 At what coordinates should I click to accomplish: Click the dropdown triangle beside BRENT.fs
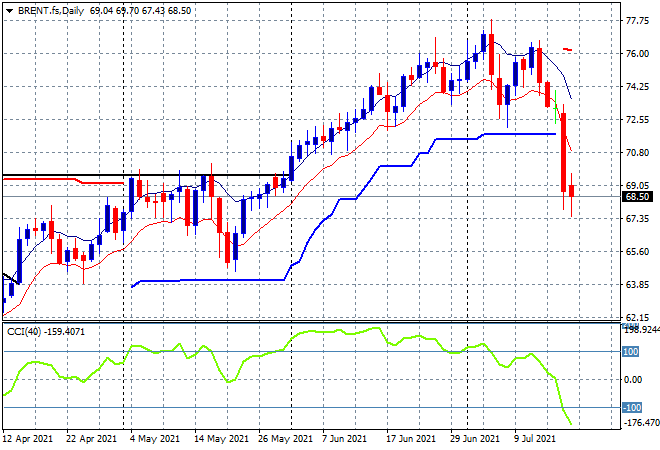click(10, 11)
